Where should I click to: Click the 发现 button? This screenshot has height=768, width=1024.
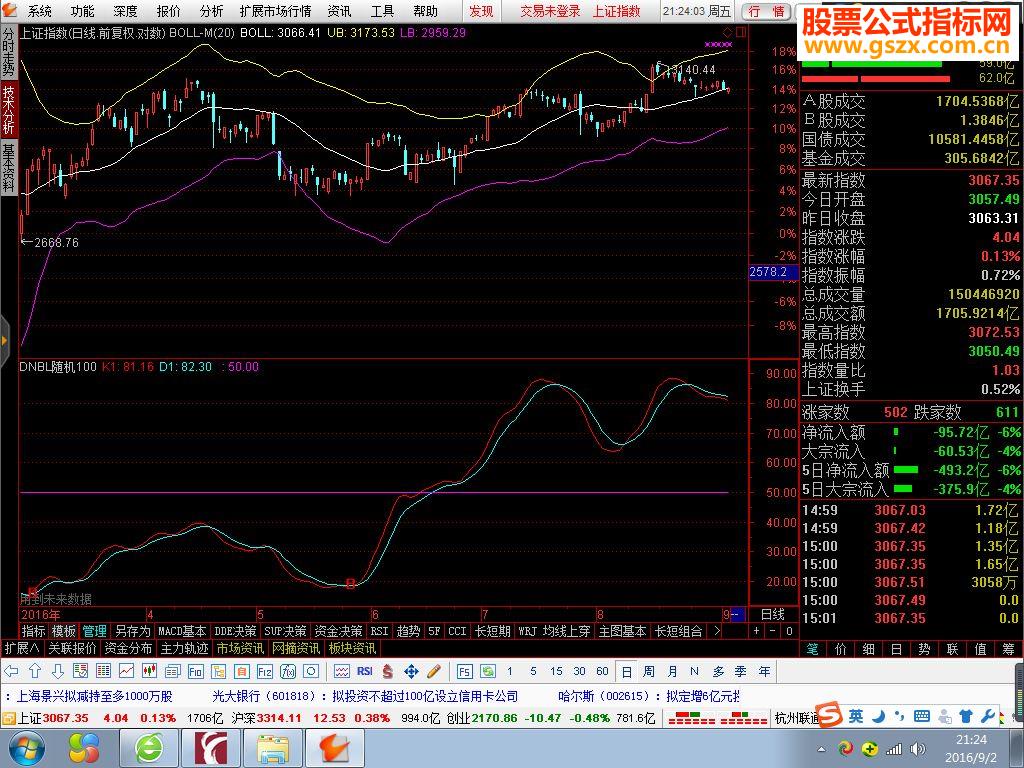(x=481, y=11)
